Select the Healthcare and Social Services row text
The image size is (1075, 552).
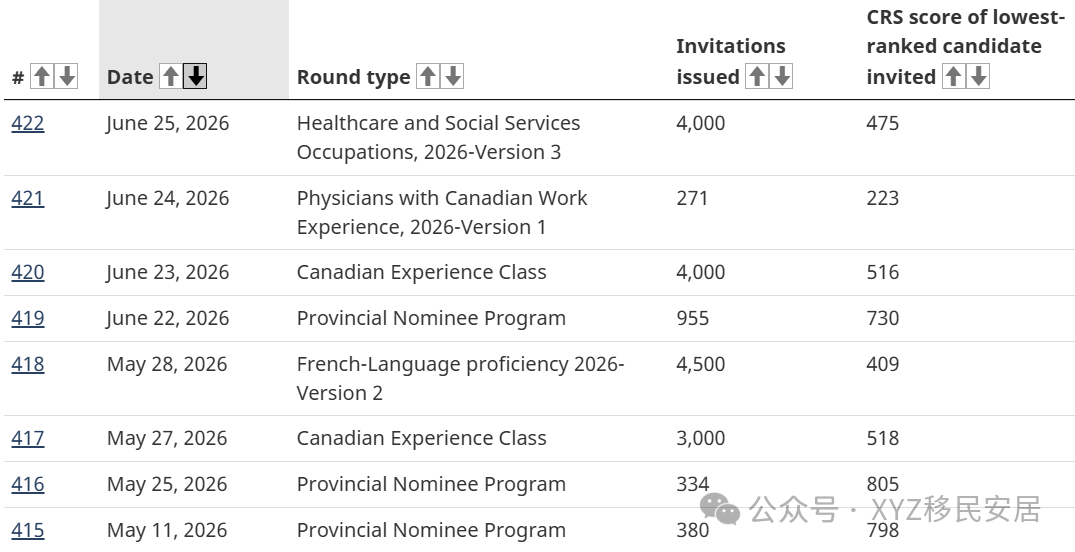(438, 137)
